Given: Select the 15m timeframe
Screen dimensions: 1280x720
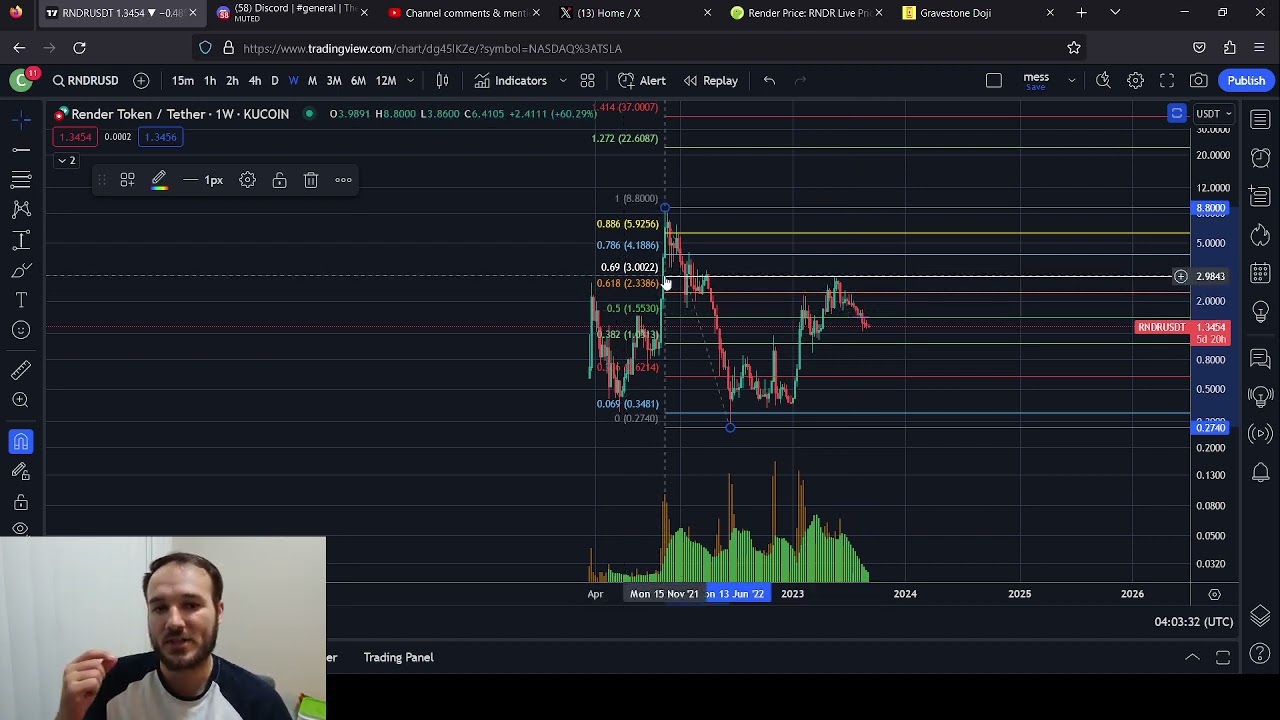Looking at the screenshot, I should pyautogui.click(x=183, y=80).
